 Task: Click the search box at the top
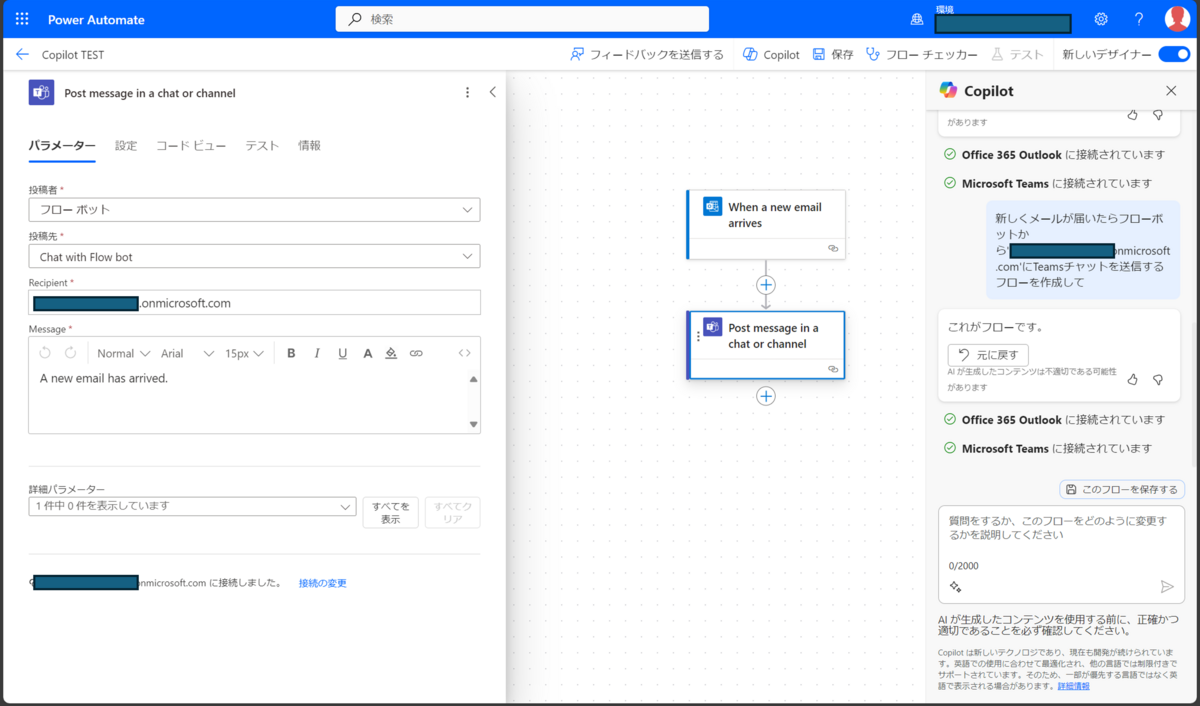pos(522,19)
